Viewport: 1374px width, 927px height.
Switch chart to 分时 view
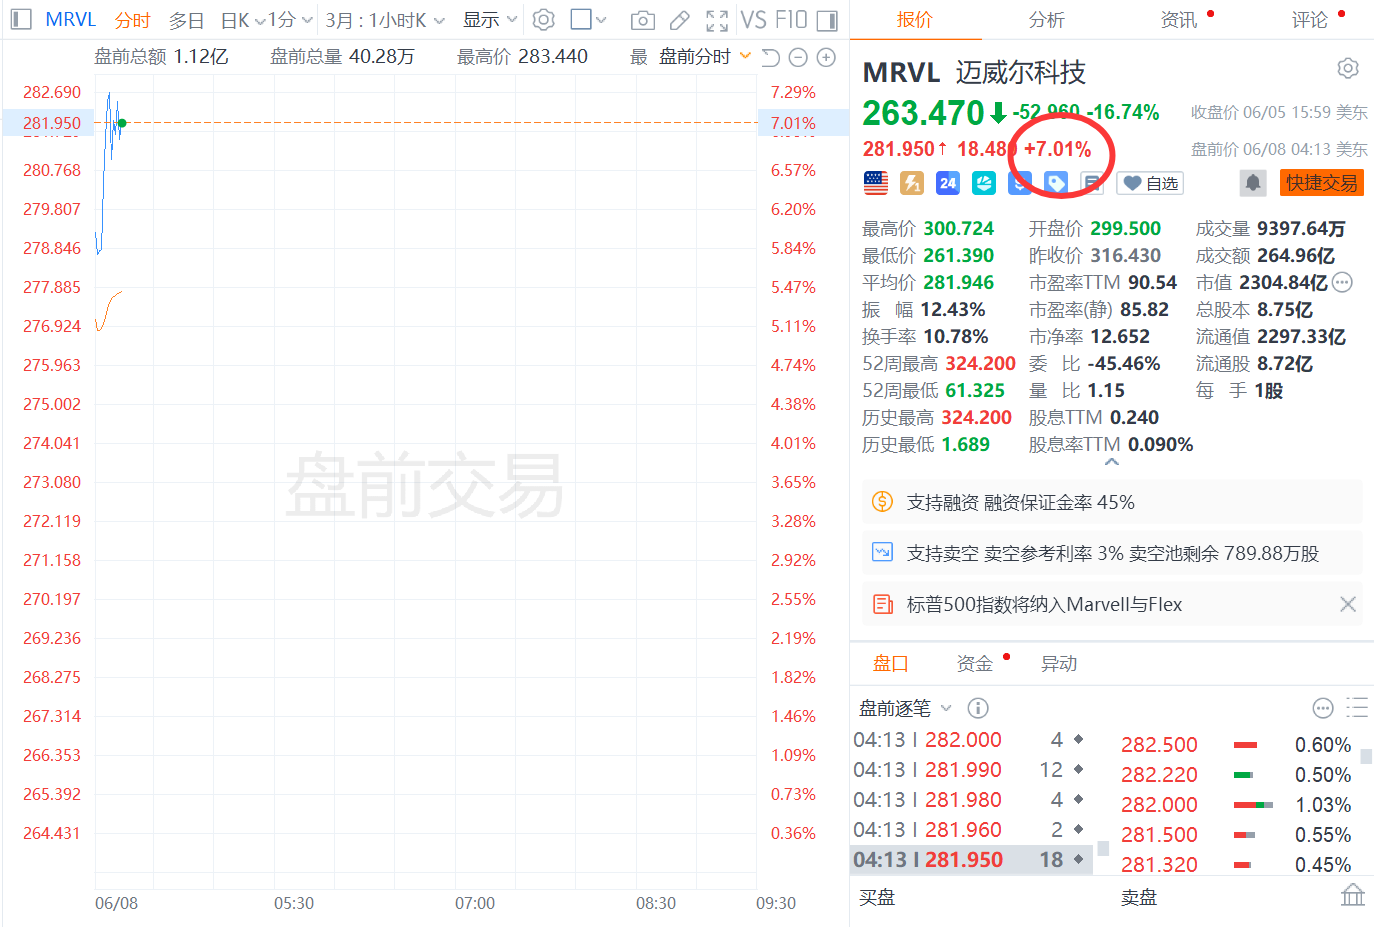click(x=132, y=20)
